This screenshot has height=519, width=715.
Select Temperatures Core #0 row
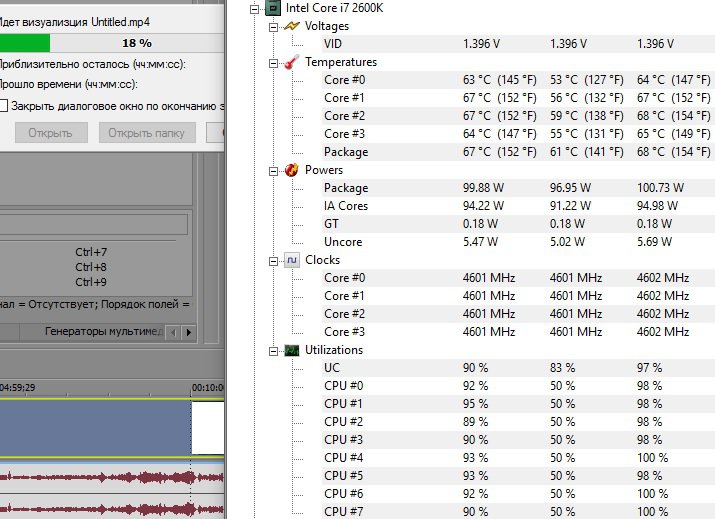pos(519,80)
